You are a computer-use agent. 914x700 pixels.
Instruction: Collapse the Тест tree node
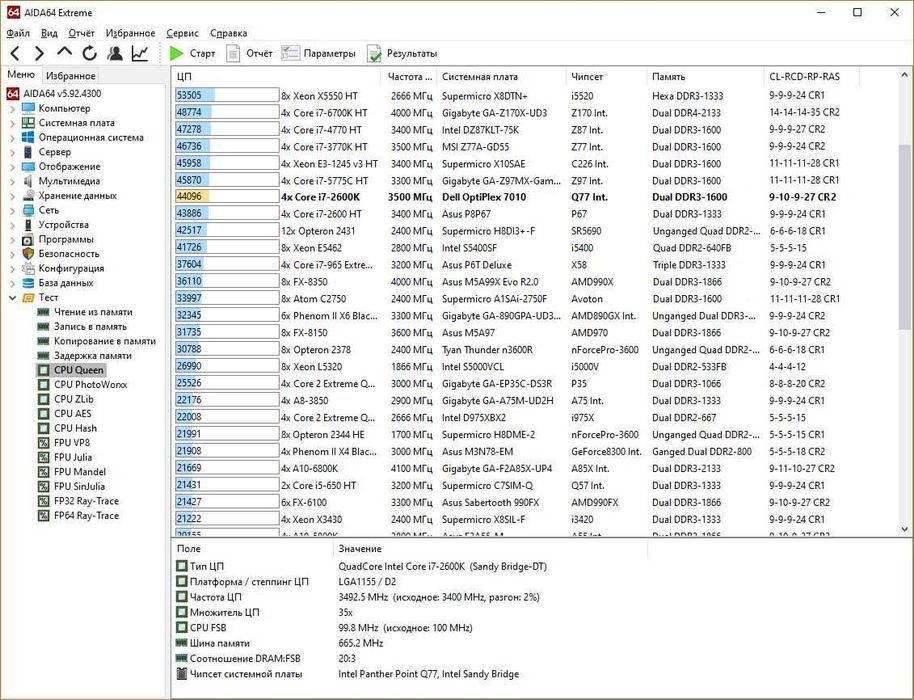pos(13,297)
